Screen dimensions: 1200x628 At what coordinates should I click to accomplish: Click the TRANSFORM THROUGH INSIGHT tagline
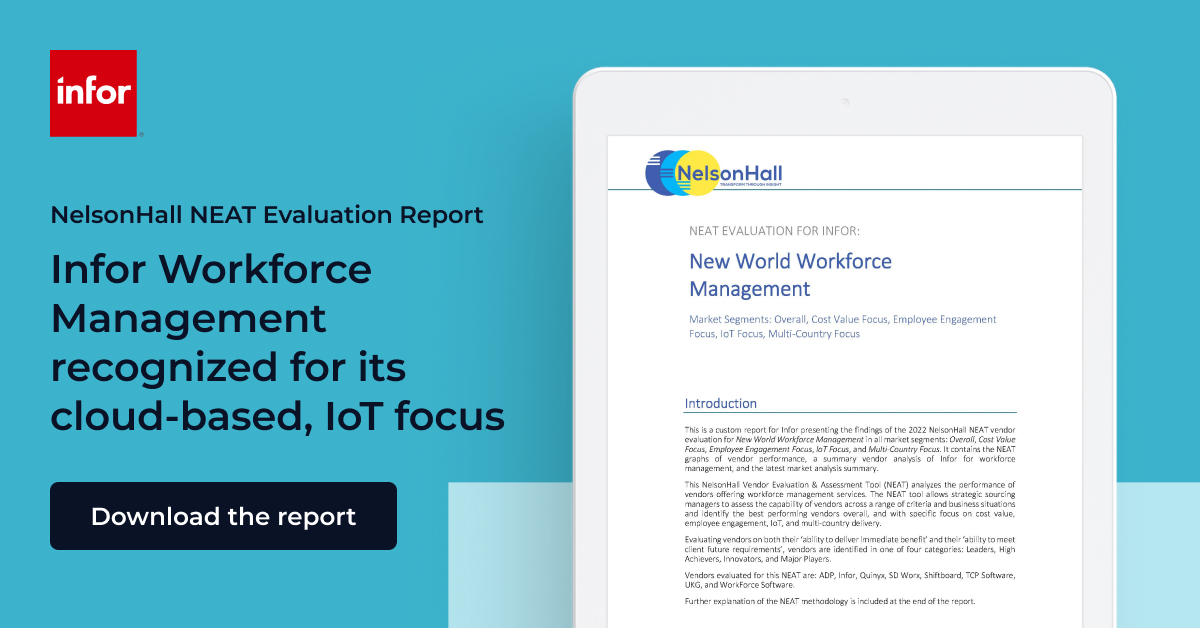click(x=750, y=186)
